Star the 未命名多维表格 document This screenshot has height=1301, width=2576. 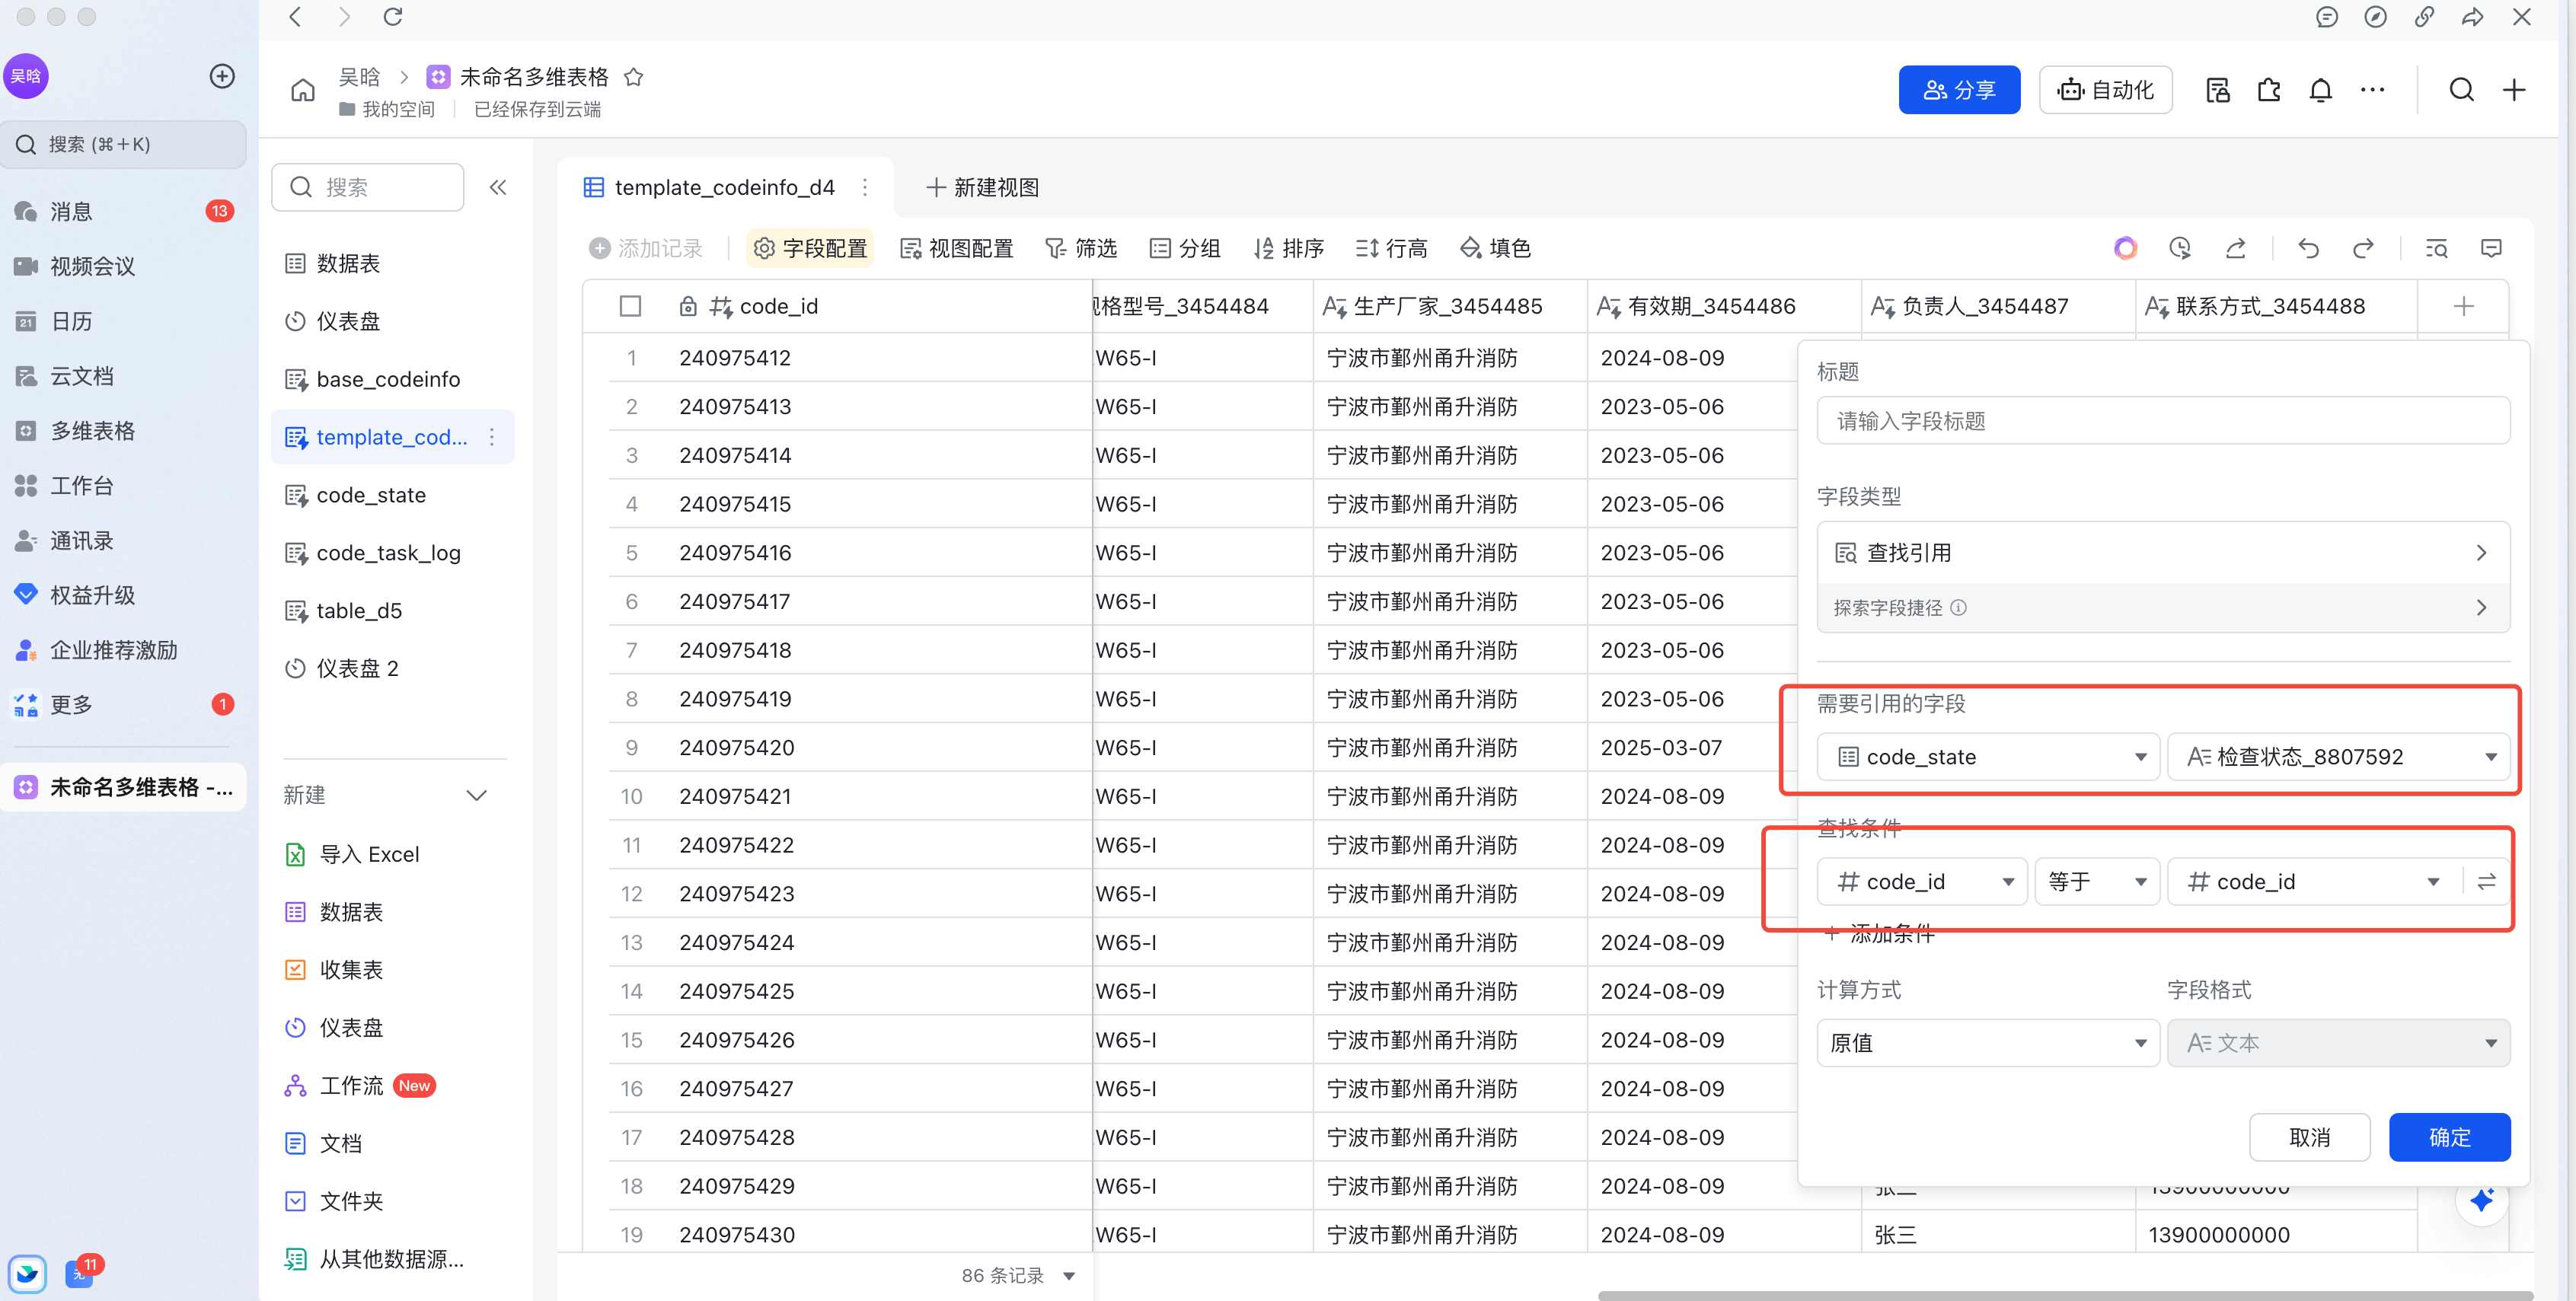633,77
